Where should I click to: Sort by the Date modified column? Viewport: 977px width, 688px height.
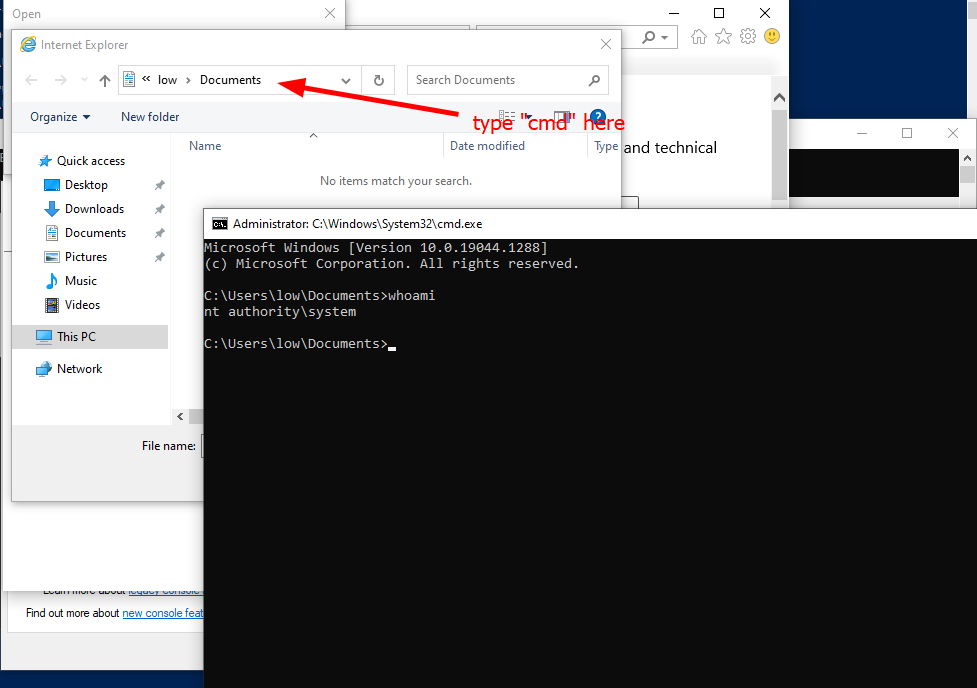pos(487,146)
